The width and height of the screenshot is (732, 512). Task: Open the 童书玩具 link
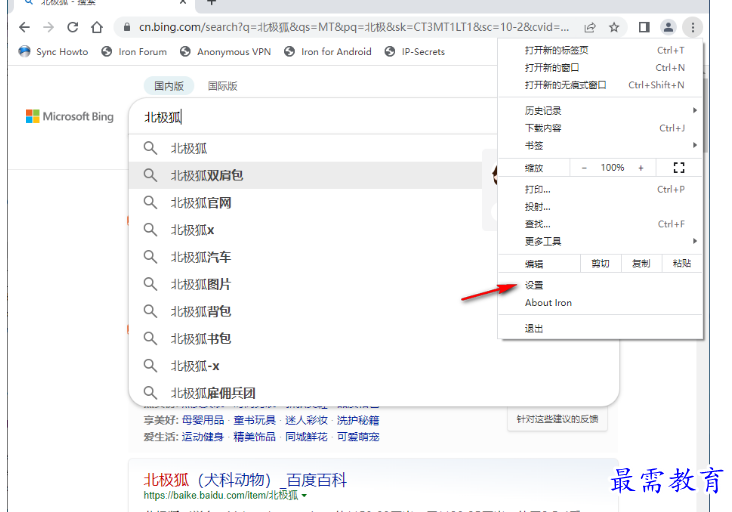click(254, 420)
